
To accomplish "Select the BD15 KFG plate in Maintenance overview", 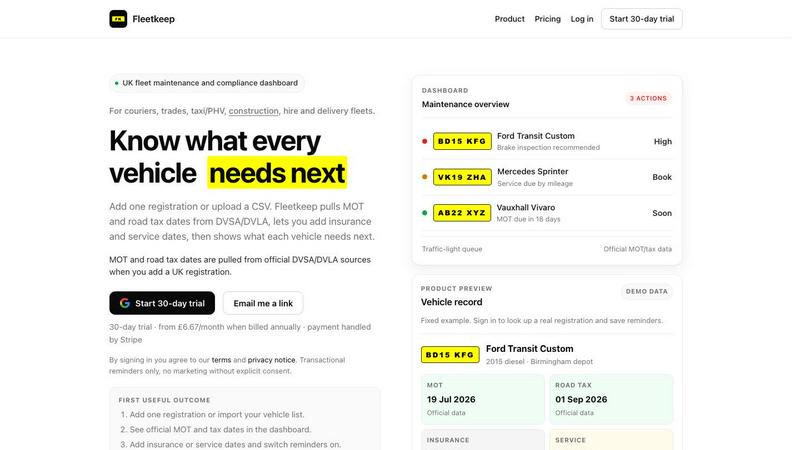I will [462, 141].
